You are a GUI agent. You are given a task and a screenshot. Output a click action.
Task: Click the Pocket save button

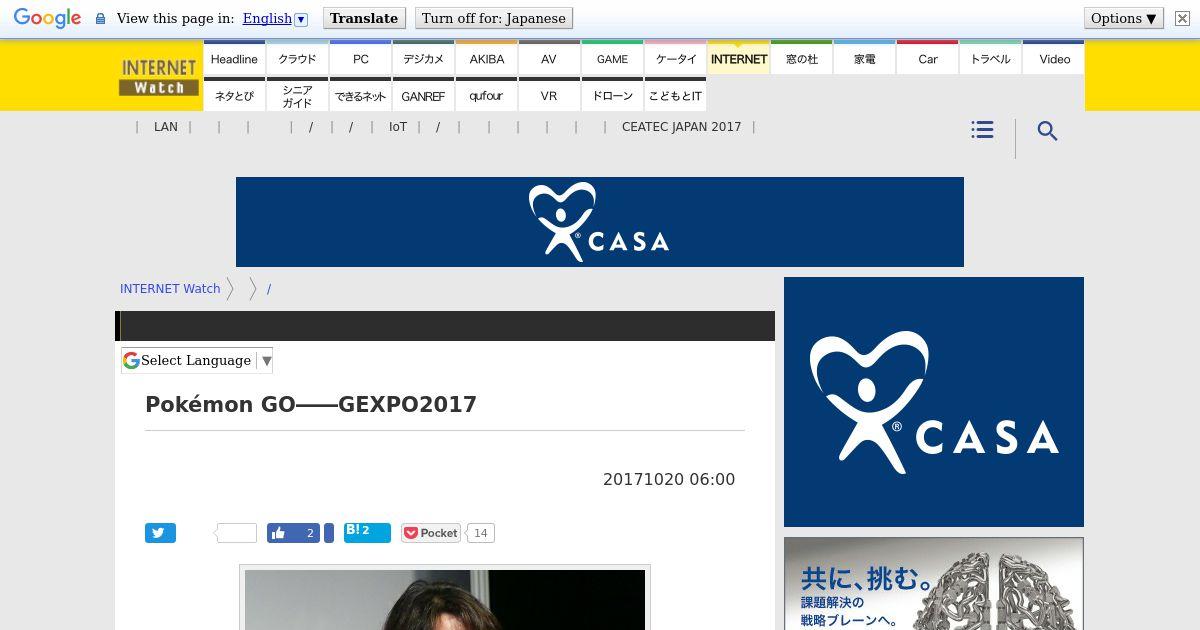click(431, 533)
